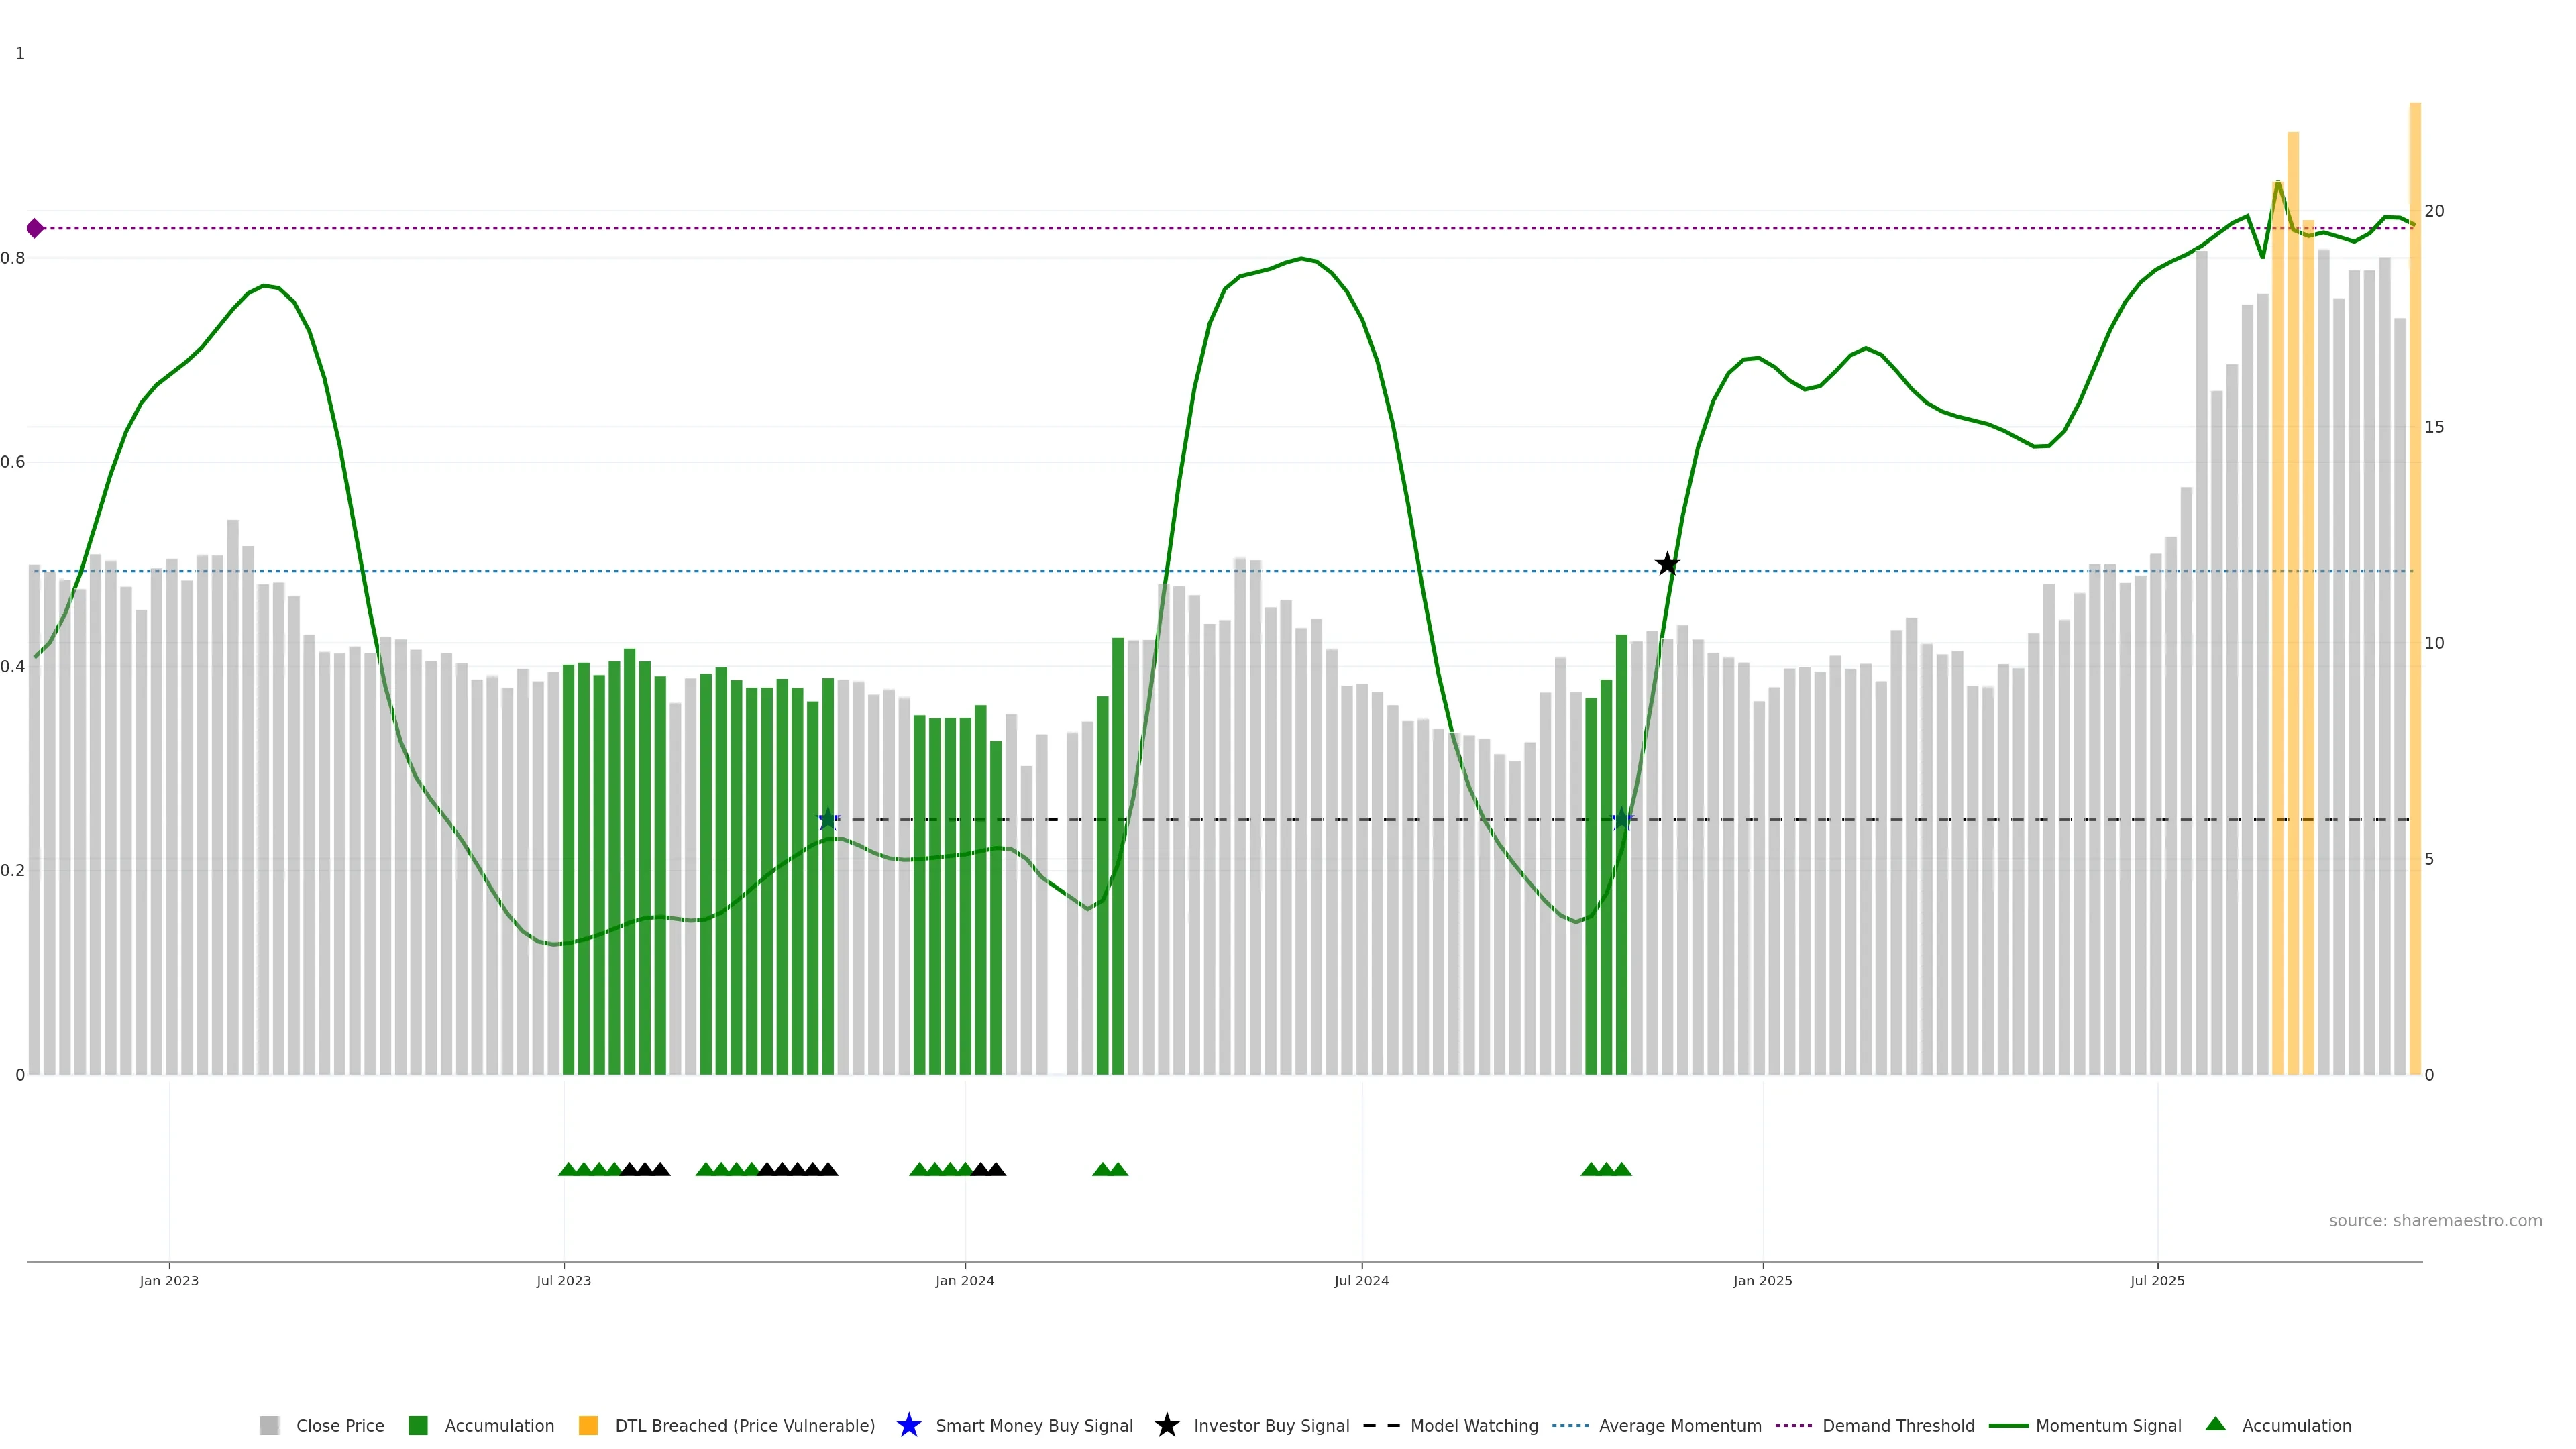Click the black star icon in the legend
This screenshot has width=2576, height=1449.
click(x=1166, y=1425)
